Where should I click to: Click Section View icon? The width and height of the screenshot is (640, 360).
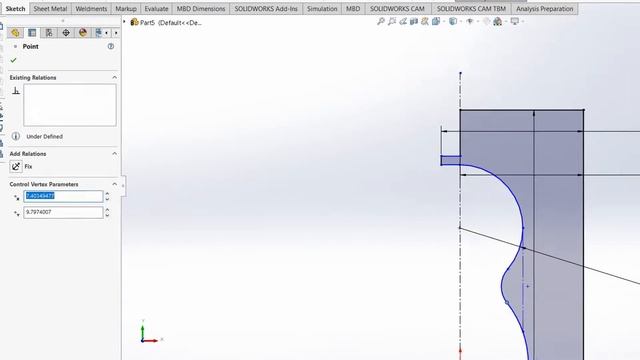click(x=414, y=21)
